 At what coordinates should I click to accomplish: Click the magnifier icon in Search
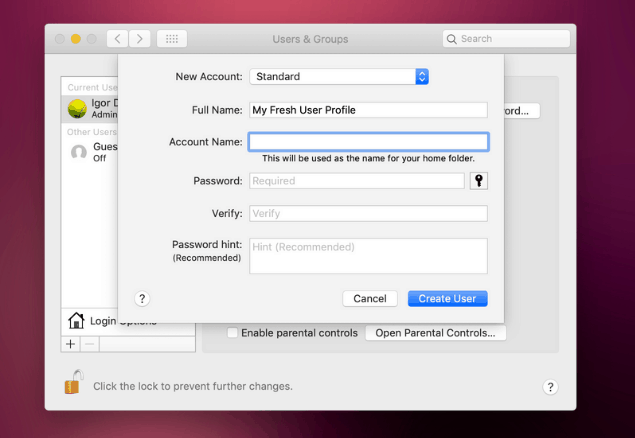coord(451,39)
